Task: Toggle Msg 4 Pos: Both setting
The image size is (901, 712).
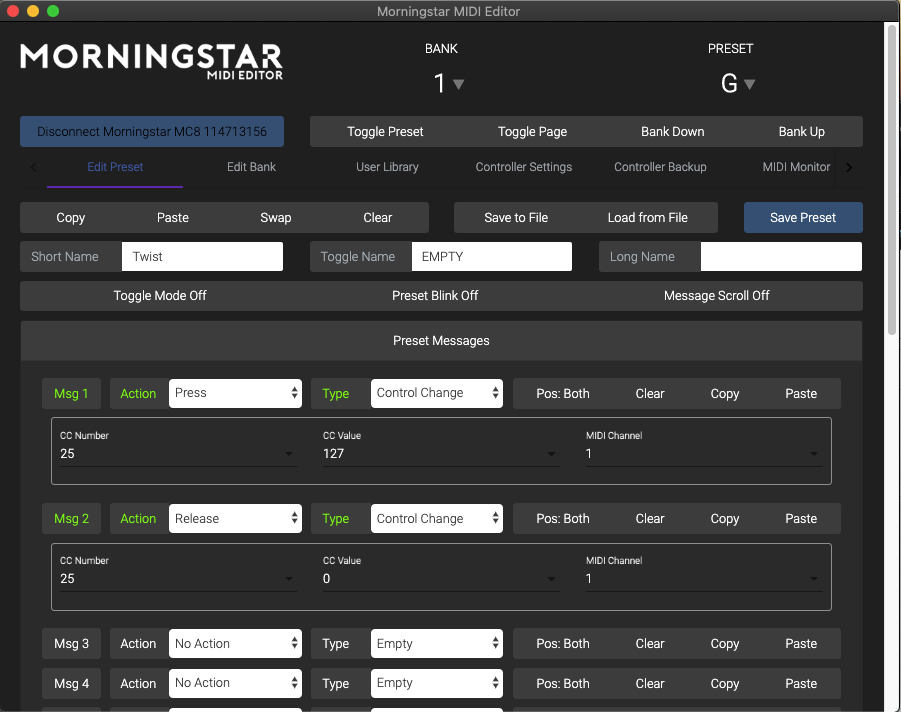Action: (563, 683)
